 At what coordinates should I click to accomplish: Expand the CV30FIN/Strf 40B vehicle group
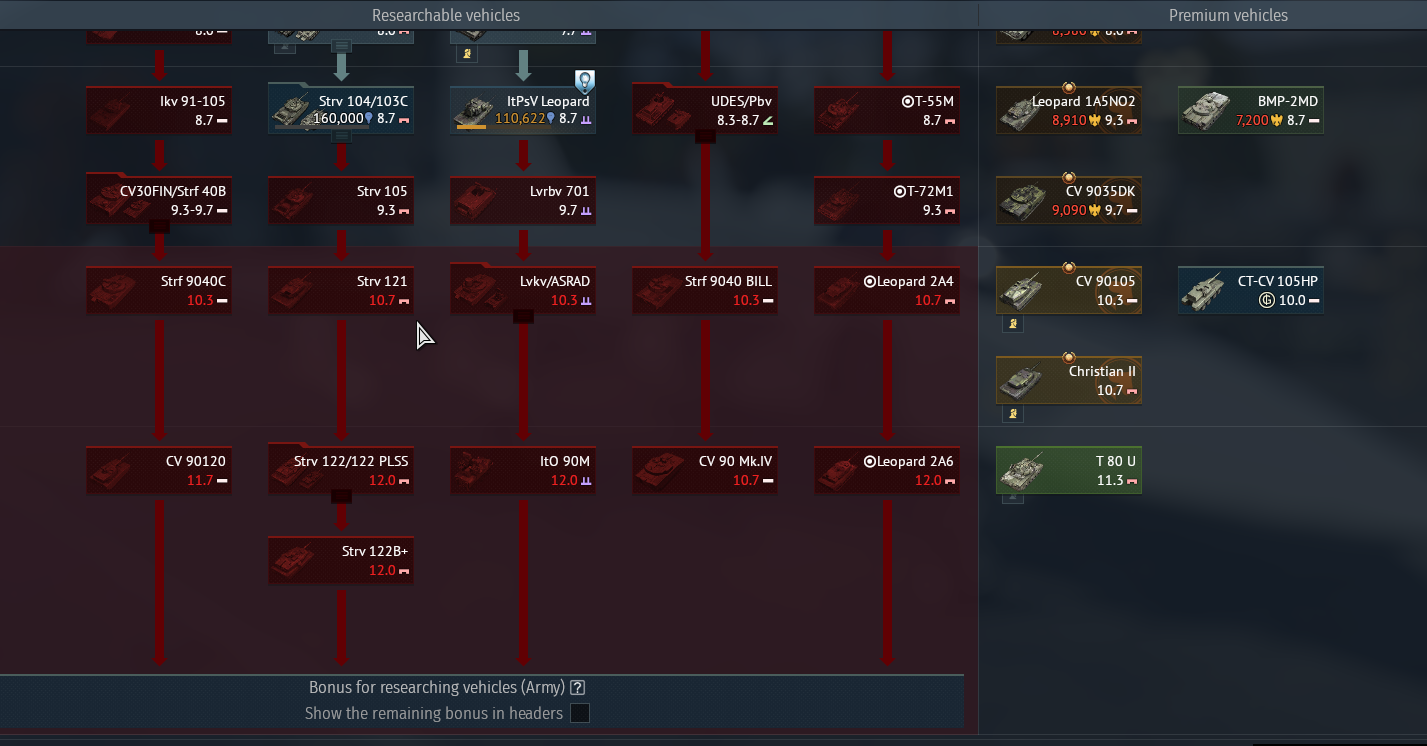(159, 199)
